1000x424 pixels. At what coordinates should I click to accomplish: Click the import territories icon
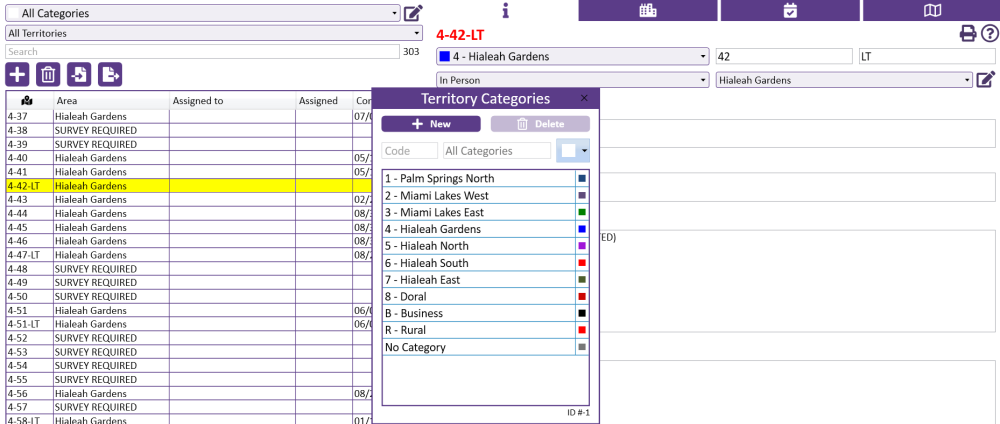[78, 74]
